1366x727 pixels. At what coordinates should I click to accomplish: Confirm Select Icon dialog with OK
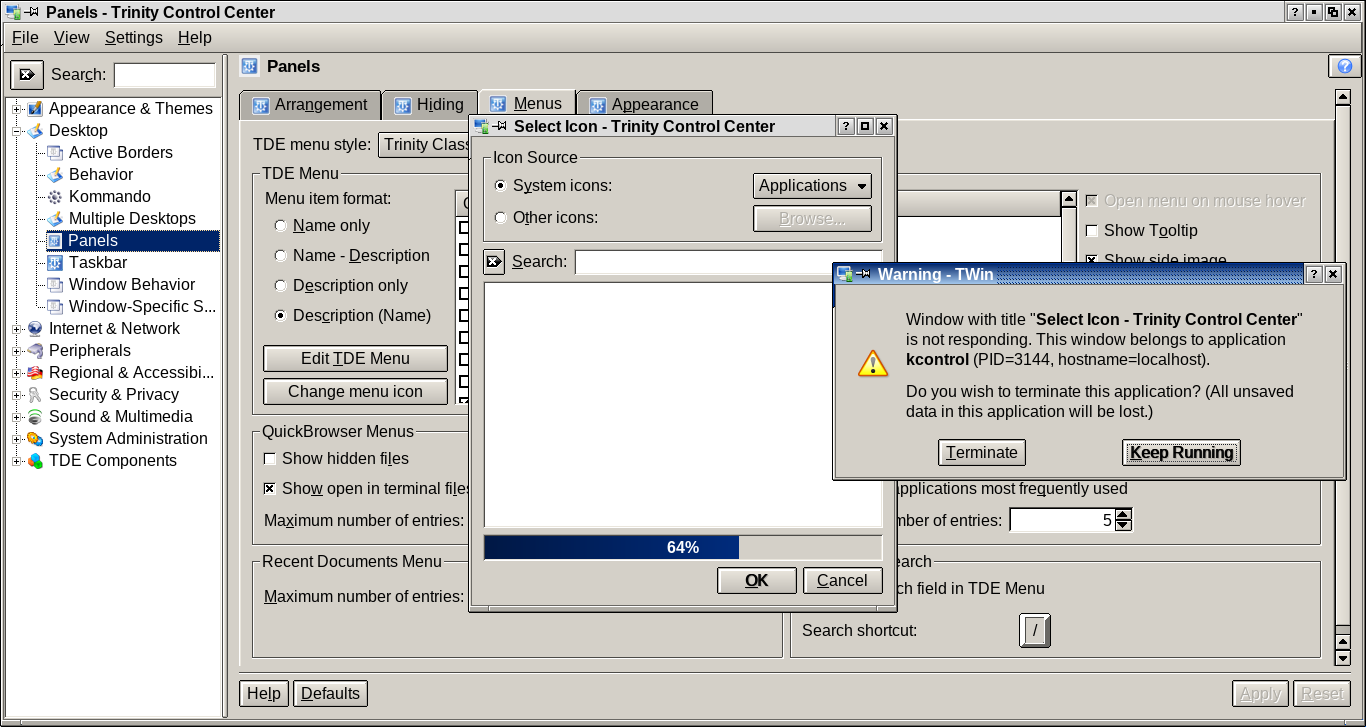coord(757,581)
